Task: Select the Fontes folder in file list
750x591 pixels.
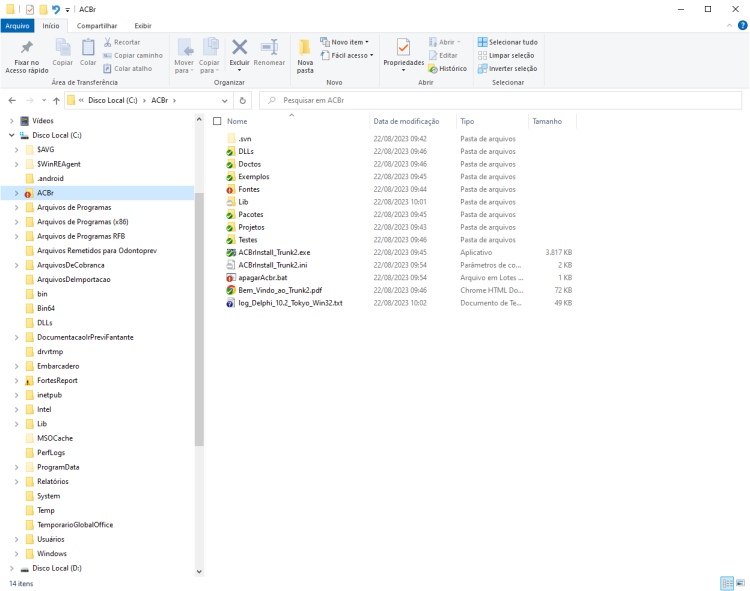Action: [249, 189]
